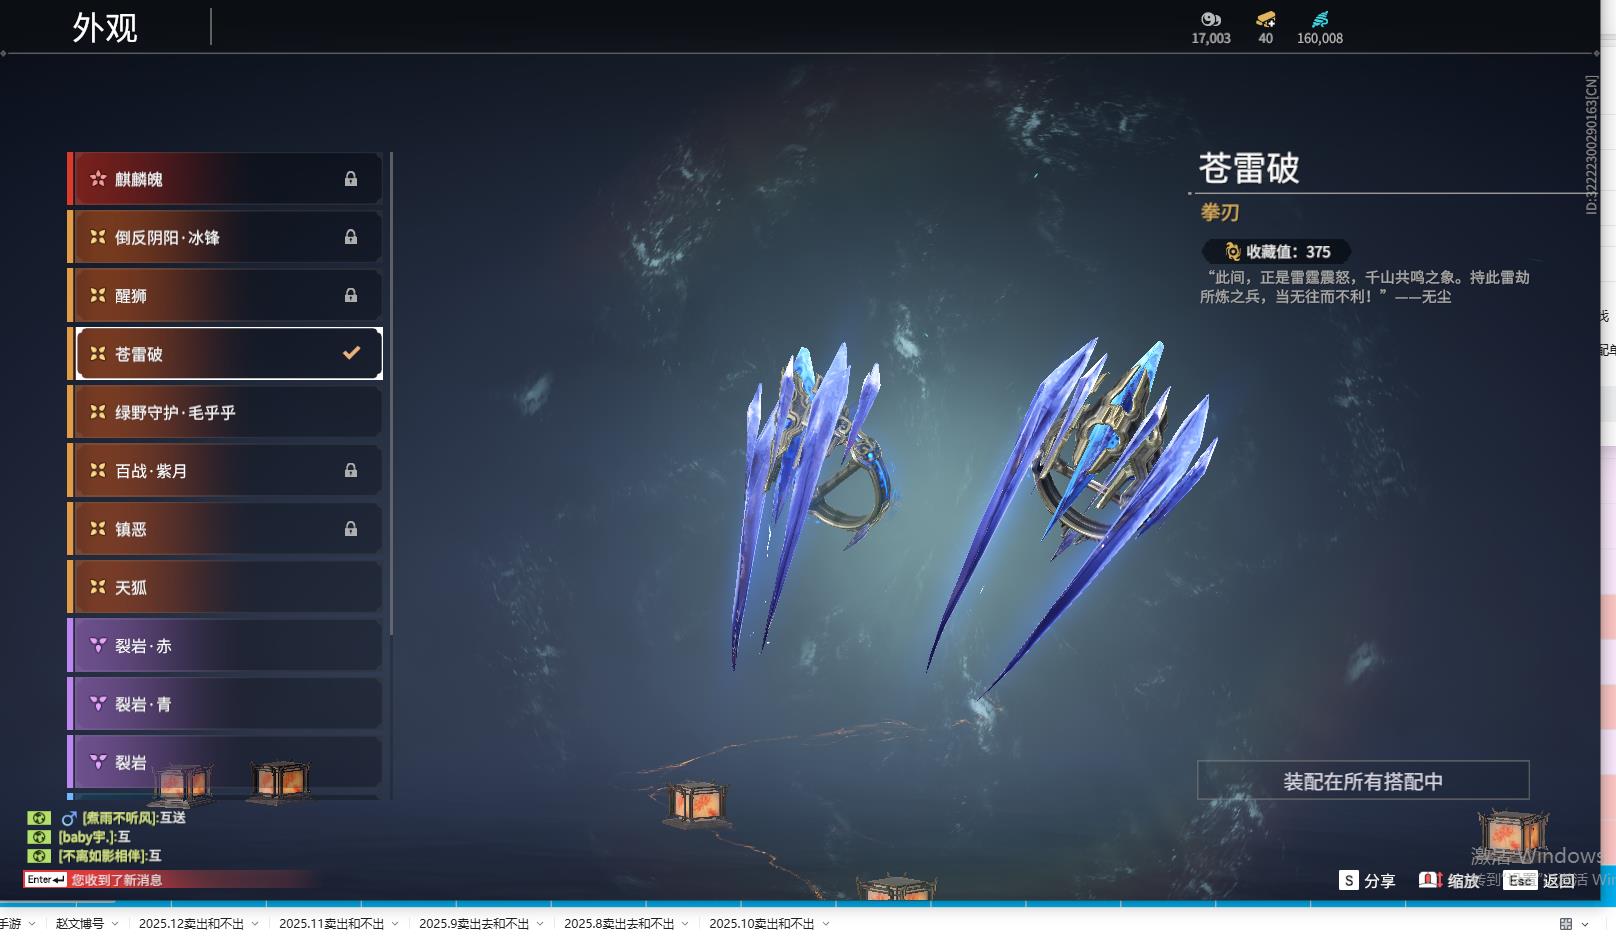Select the 裂岩·青 skin
The width and height of the screenshot is (1616, 939).
point(225,703)
